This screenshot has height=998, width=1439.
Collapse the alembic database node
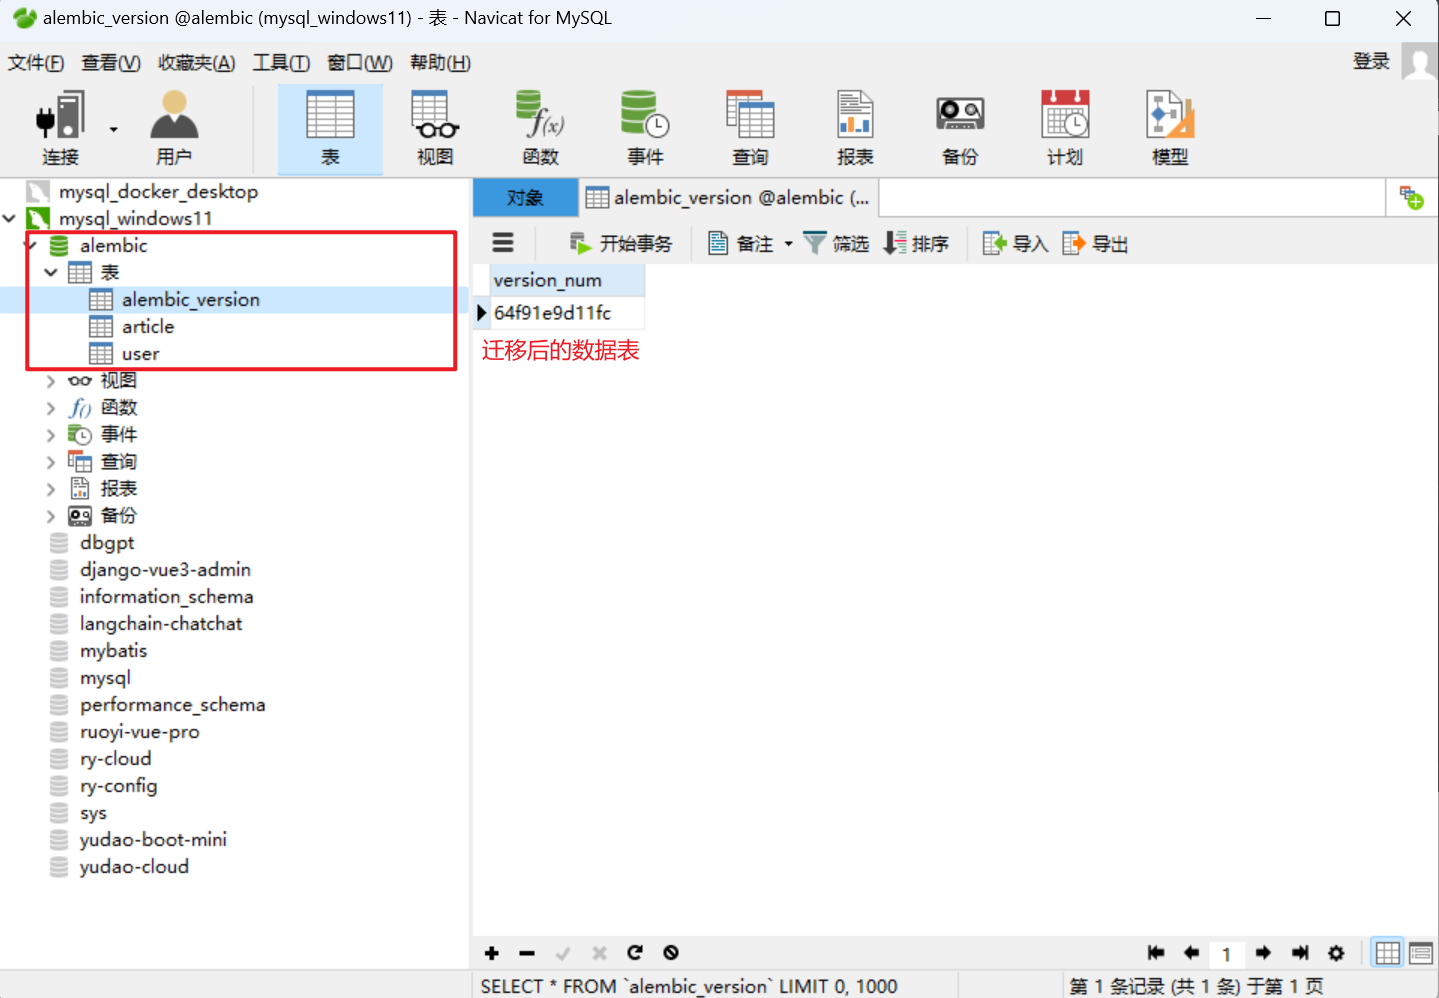[30, 245]
